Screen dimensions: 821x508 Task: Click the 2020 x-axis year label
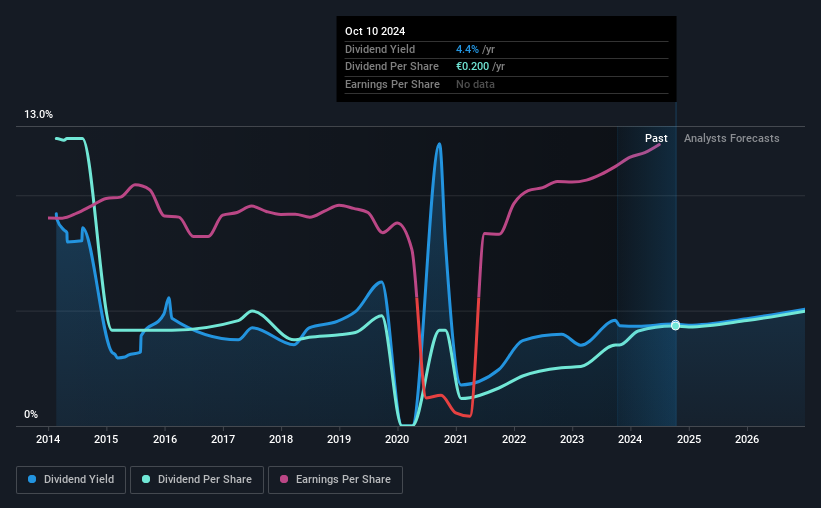click(397, 439)
